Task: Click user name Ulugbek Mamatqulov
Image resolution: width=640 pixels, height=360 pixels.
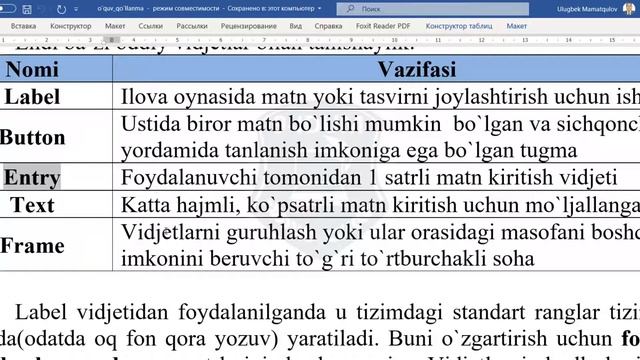Action: pyautogui.click(x=587, y=9)
